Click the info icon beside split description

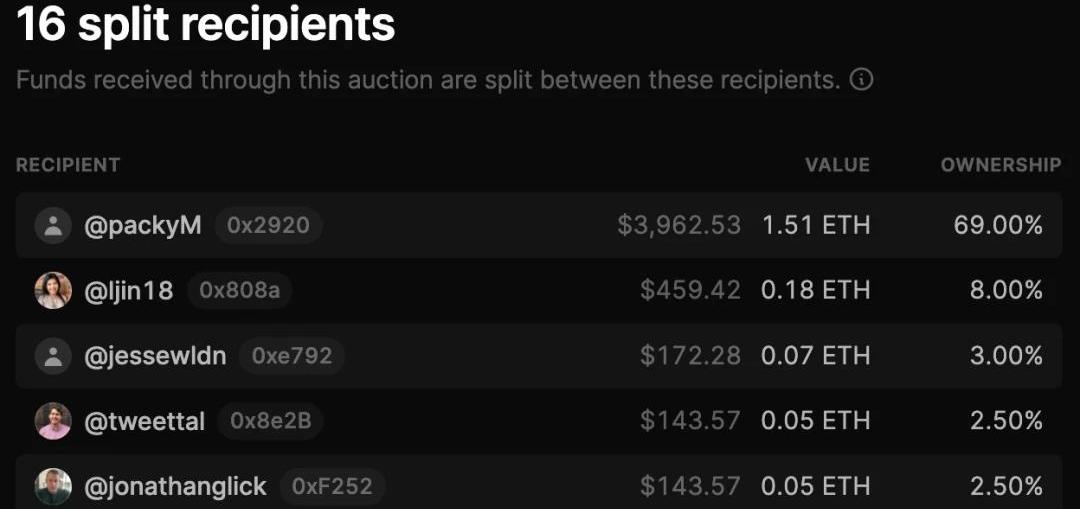[861, 80]
